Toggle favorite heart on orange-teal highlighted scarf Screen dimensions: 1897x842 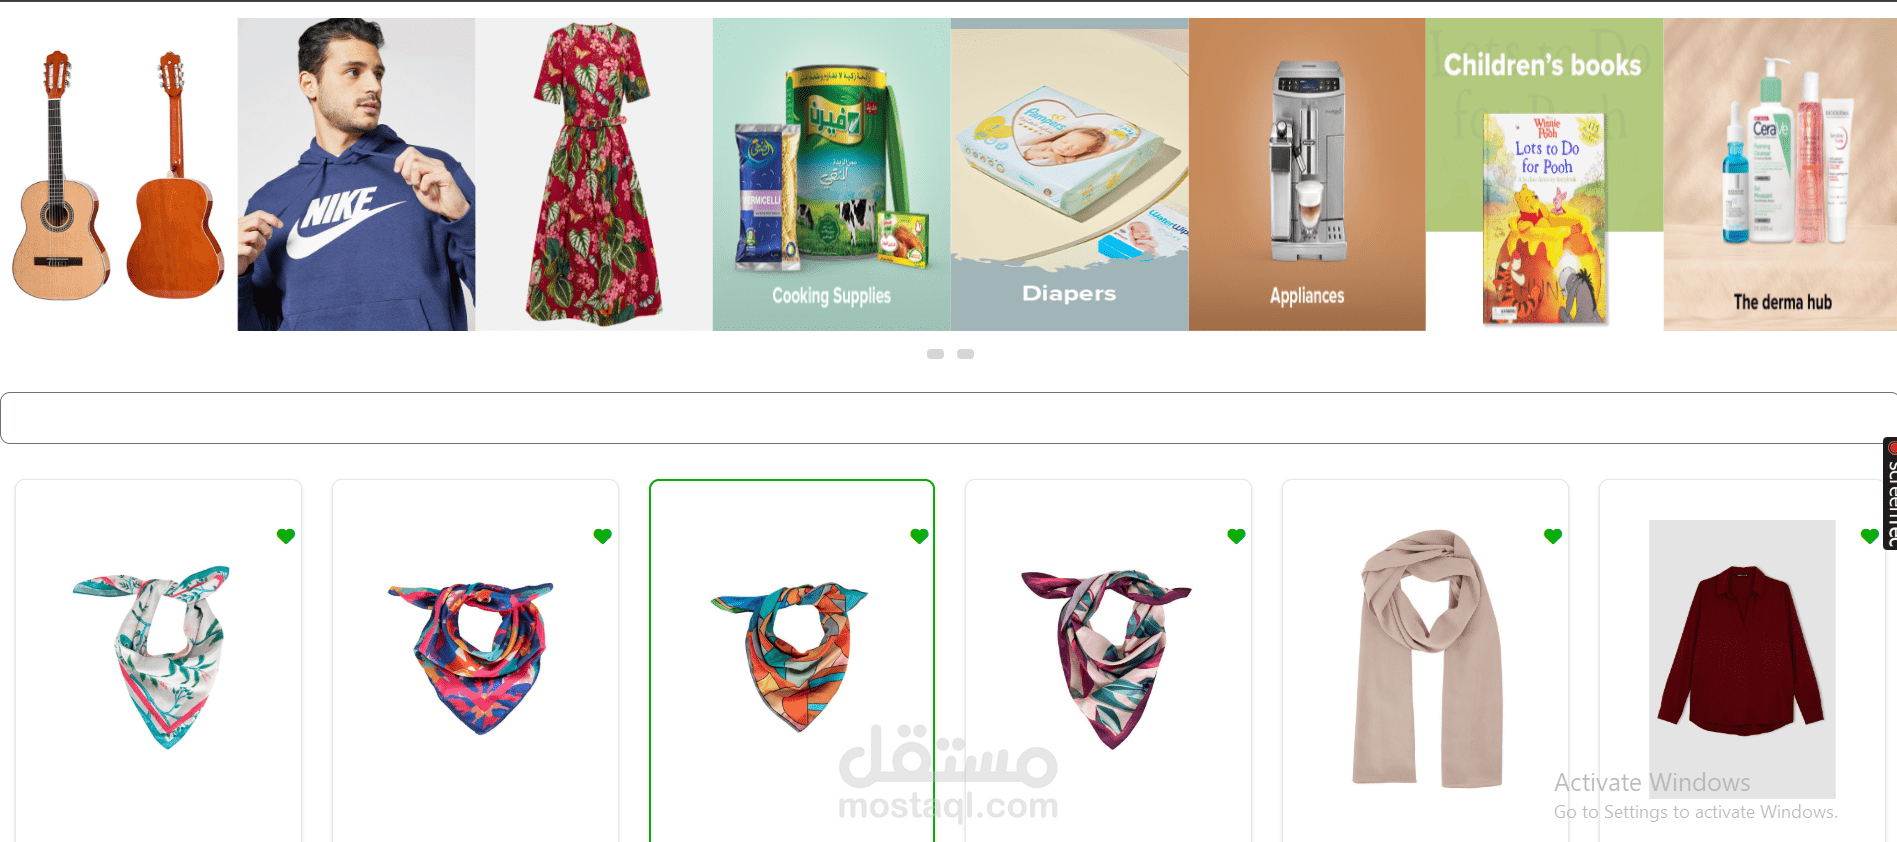[x=920, y=536]
